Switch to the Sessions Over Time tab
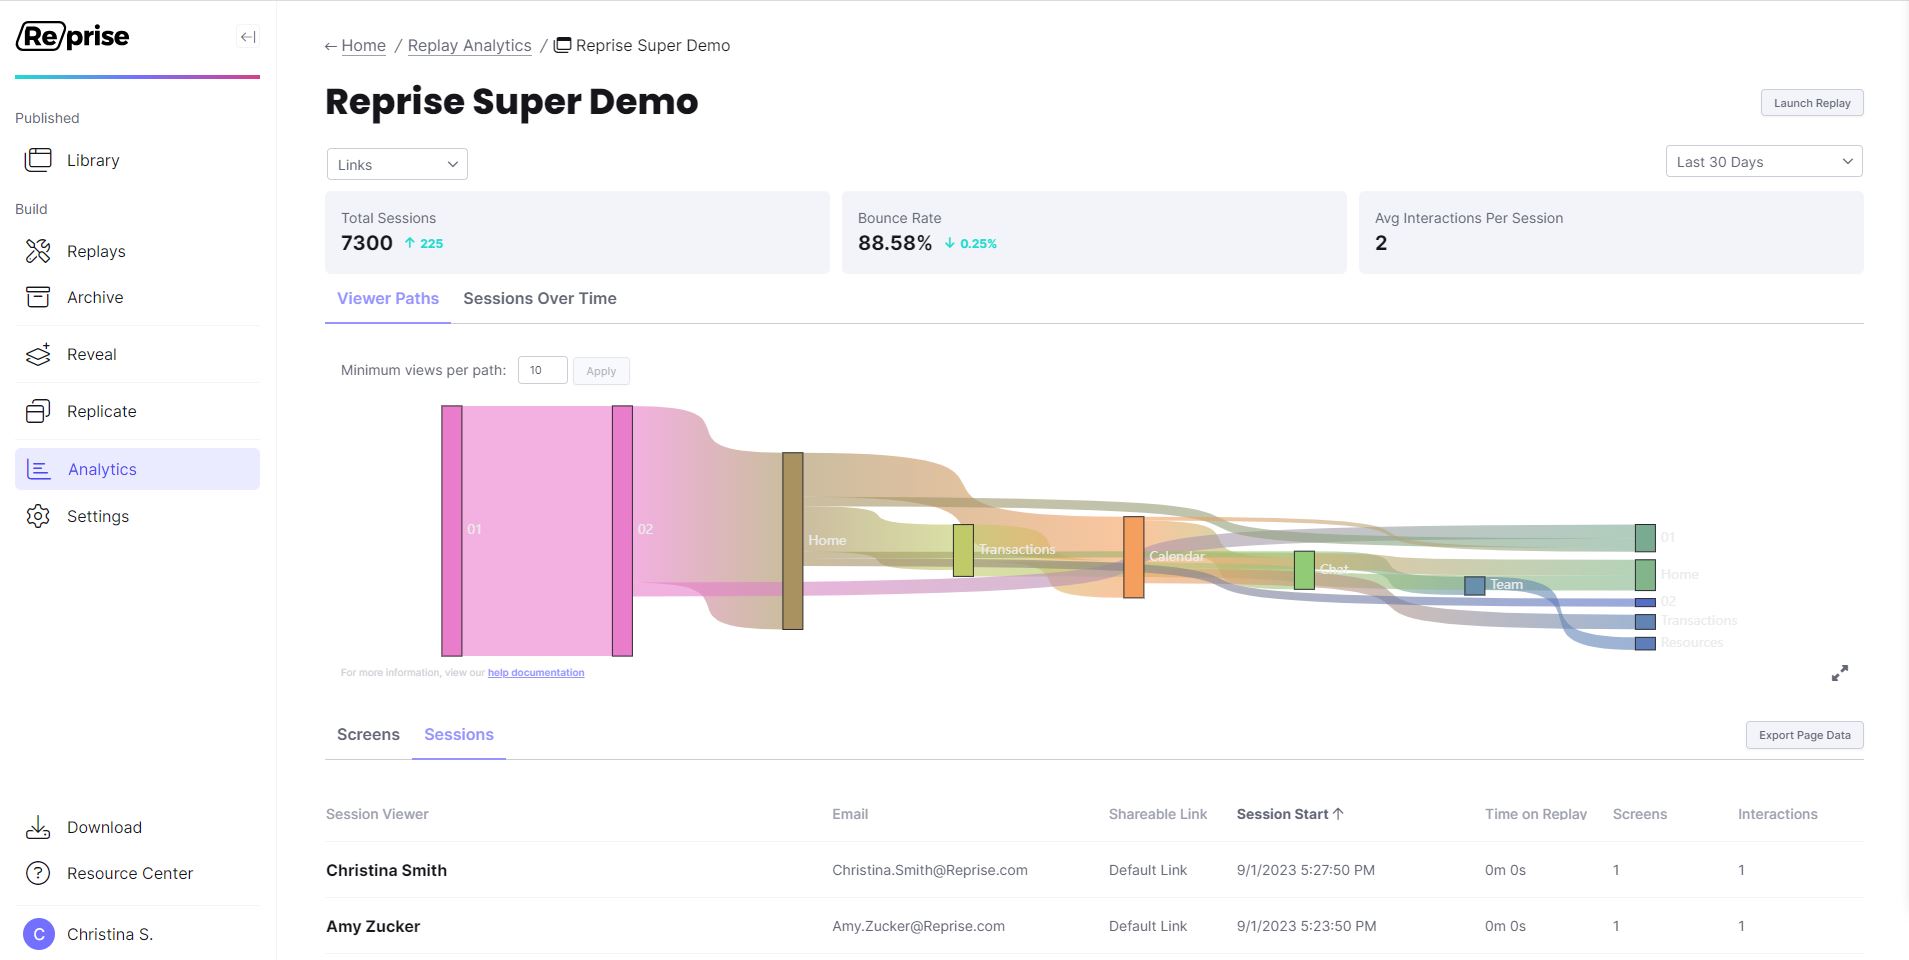 pyautogui.click(x=540, y=298)
